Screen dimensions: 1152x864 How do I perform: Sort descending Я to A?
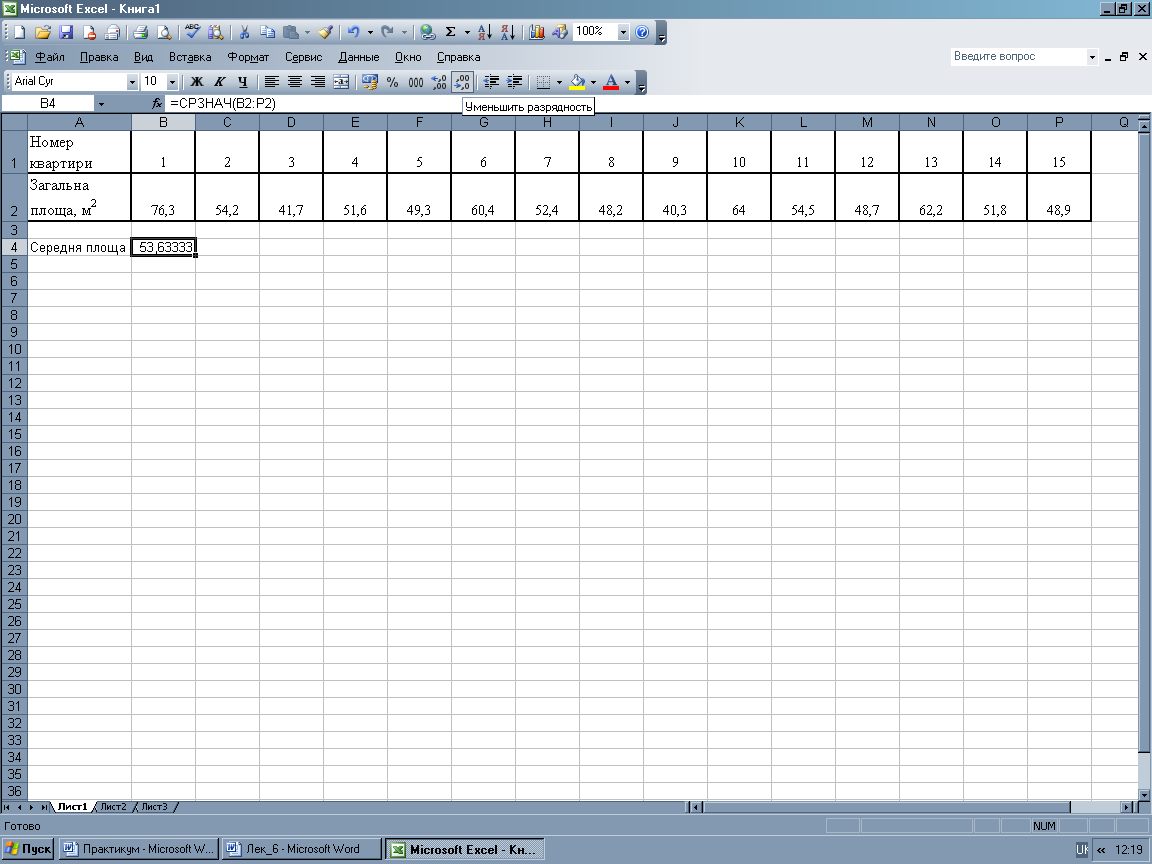[x=508, y=32]
